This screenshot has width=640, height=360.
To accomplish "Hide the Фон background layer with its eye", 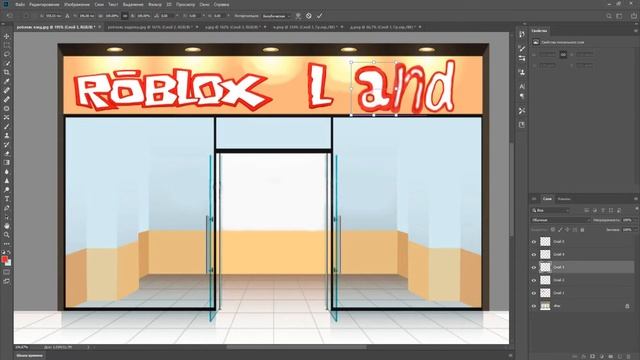I will 533,306.
